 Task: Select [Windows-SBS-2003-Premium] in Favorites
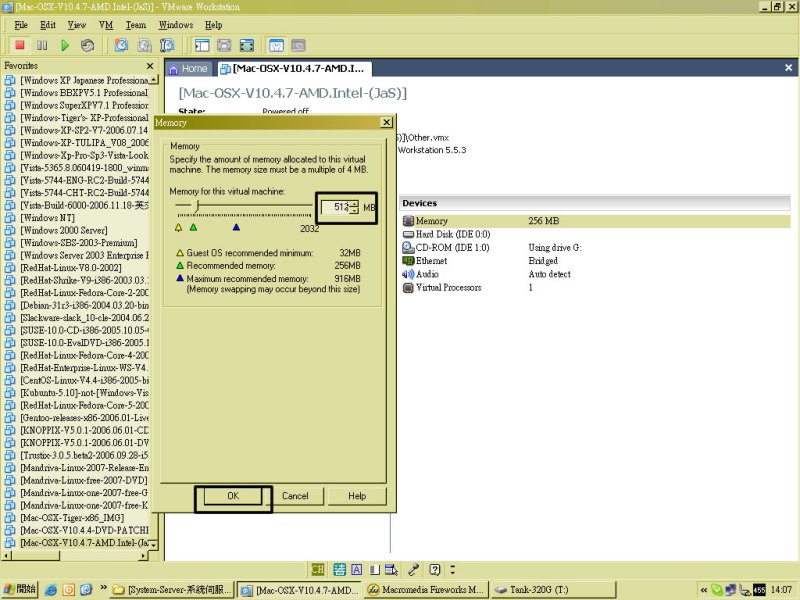click(x=79, y=243)
